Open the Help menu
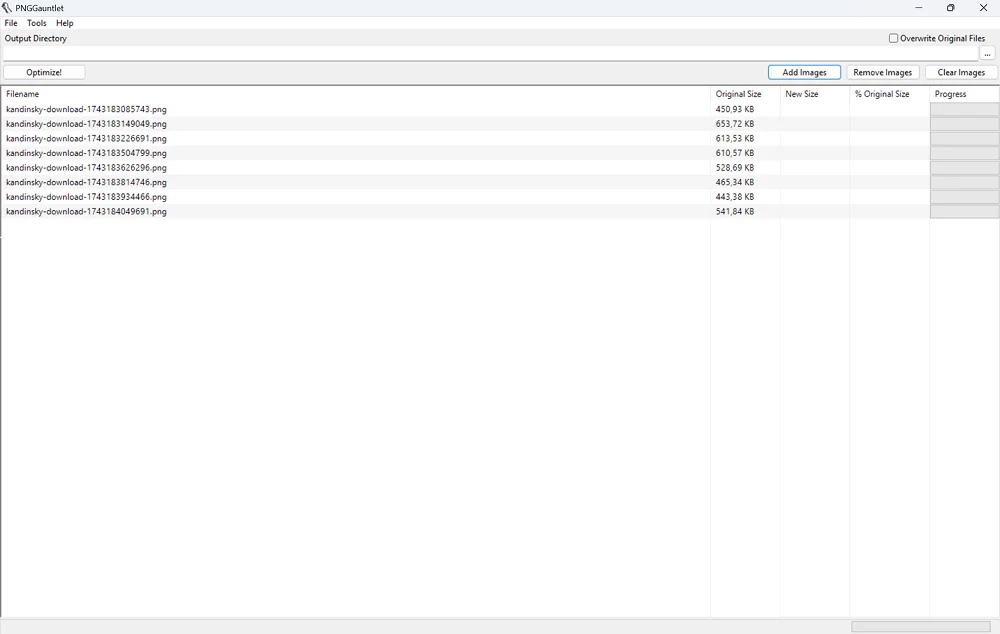The height and width of the screenshot is (634, 1000). tap(65, 23)
